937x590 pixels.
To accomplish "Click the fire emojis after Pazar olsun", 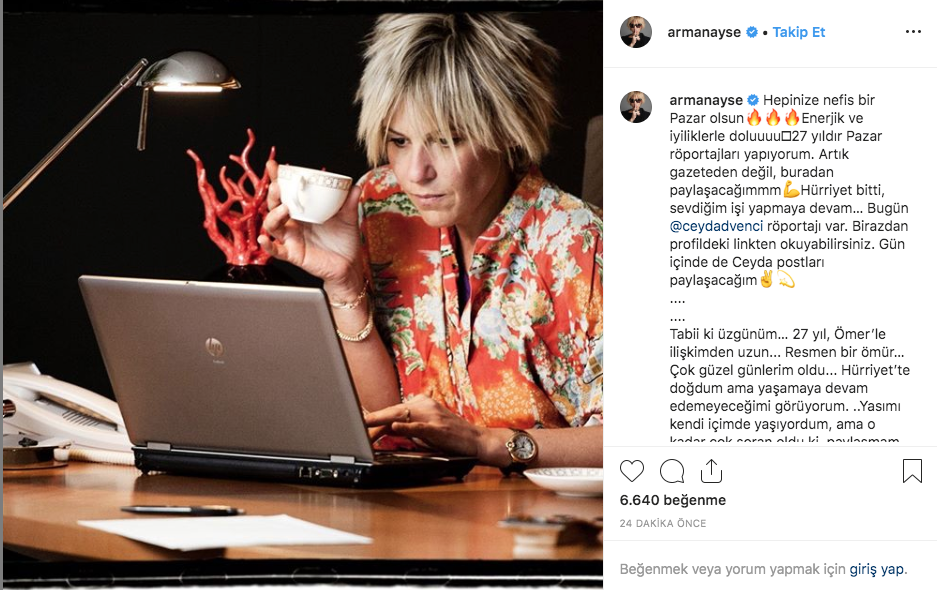I will coord(773,118).
